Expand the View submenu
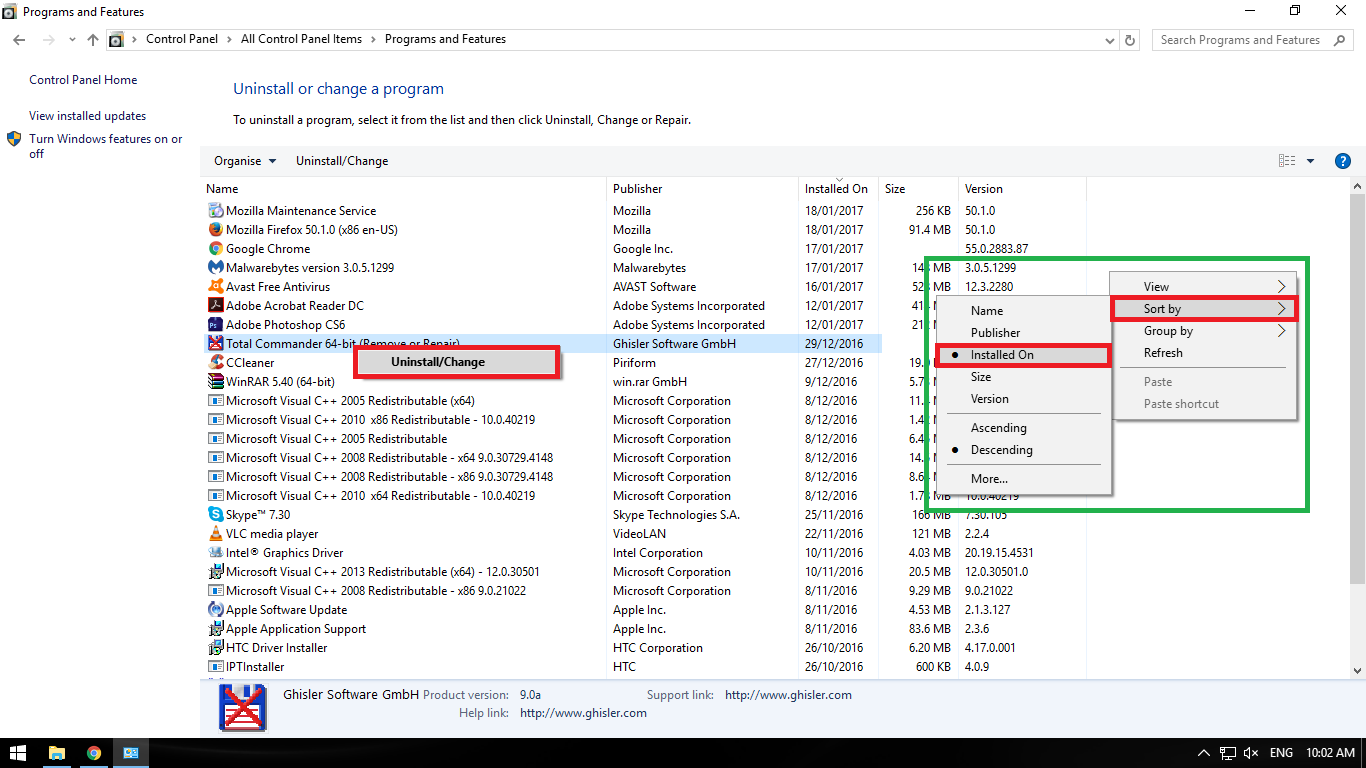Viewport: 1366px width, 768px height. tap(1204, 287)
